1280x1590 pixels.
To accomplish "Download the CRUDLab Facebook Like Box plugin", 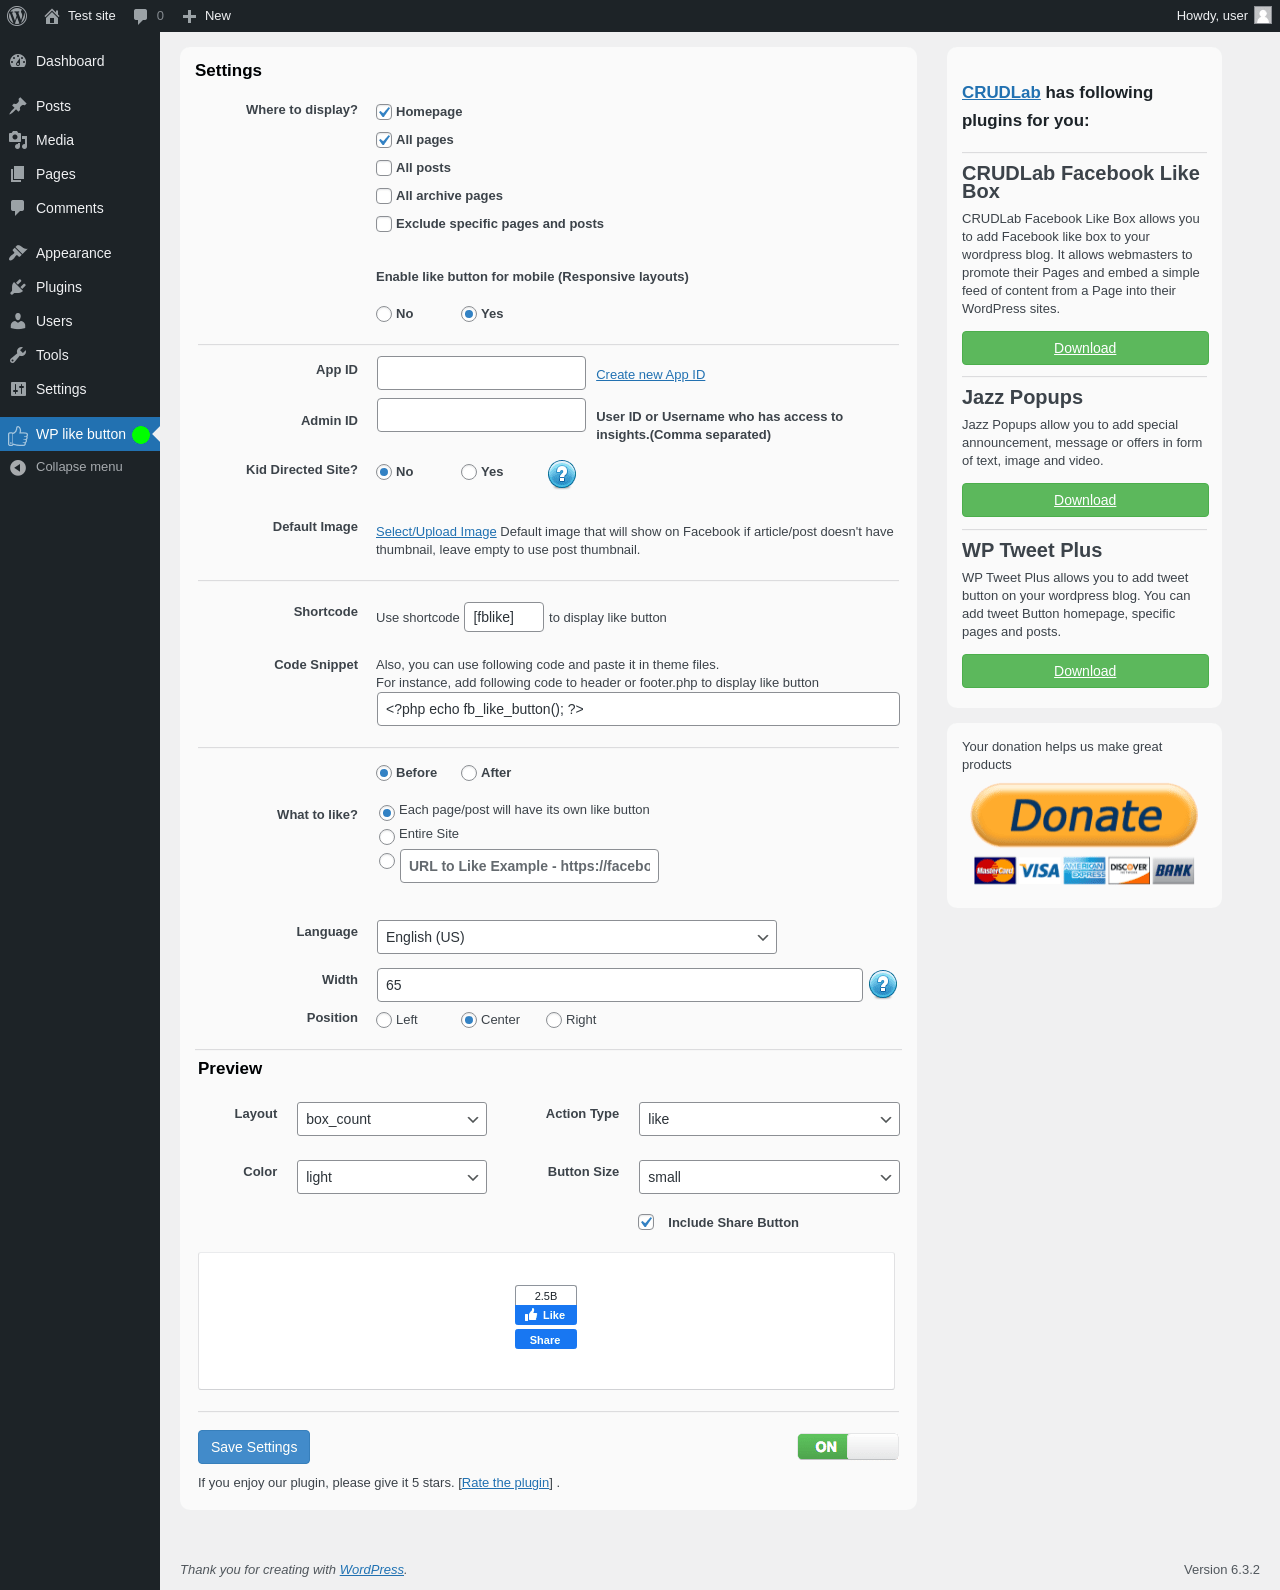I will (x=1085, y=348).
